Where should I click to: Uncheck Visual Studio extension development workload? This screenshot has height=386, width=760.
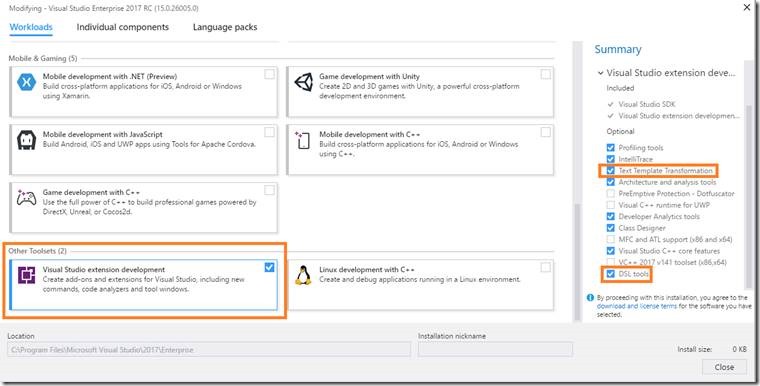pos(269,267)
